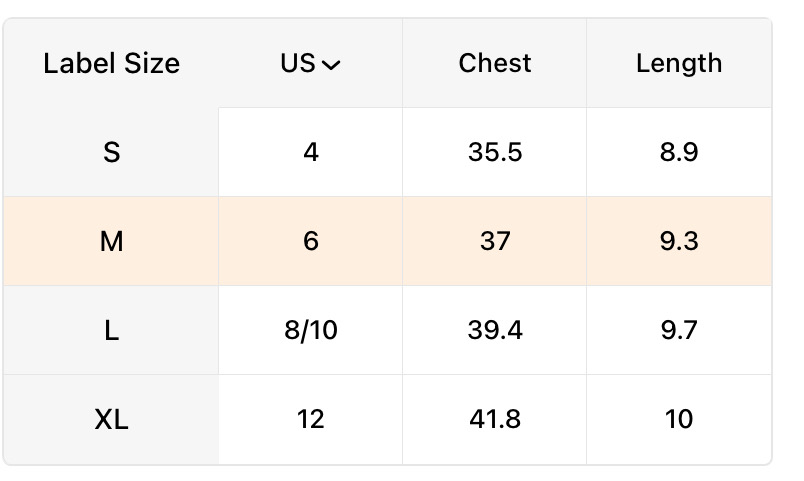Select the S label size row
This screenshot has width=804, height=481.
111,153
